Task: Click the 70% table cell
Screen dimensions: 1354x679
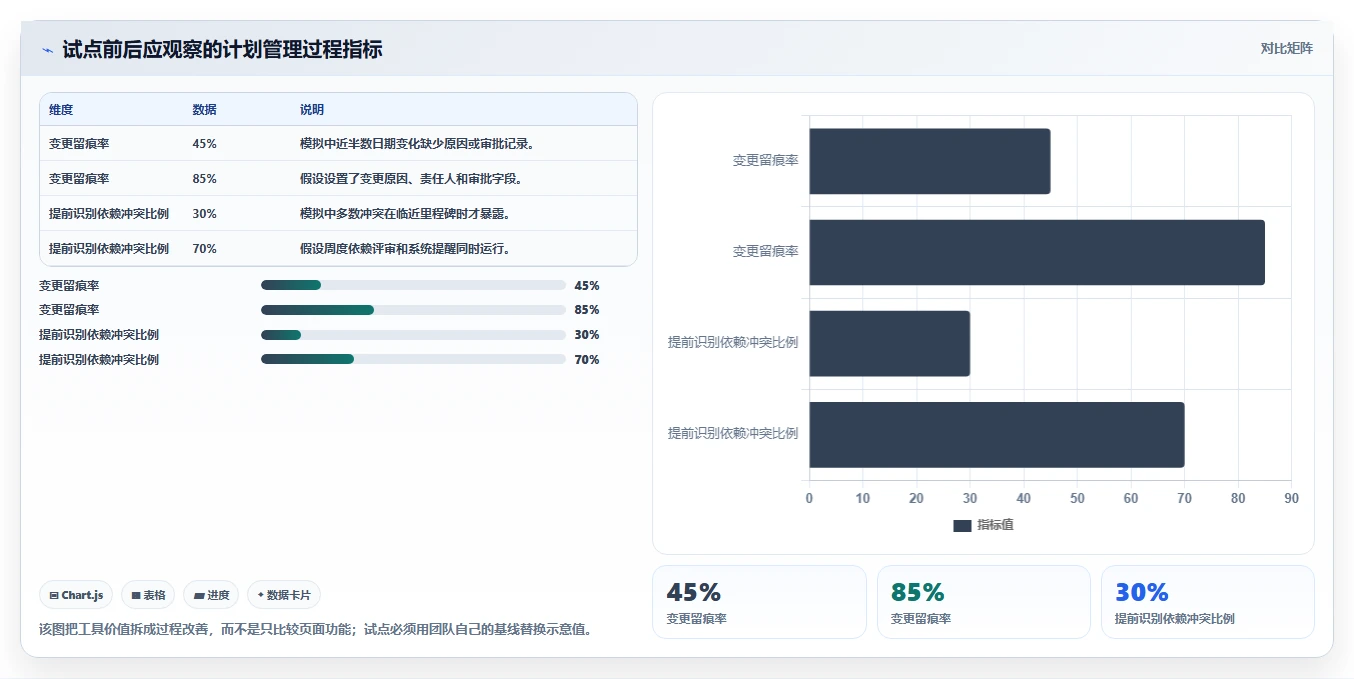Action: click(x=204, y=249)
